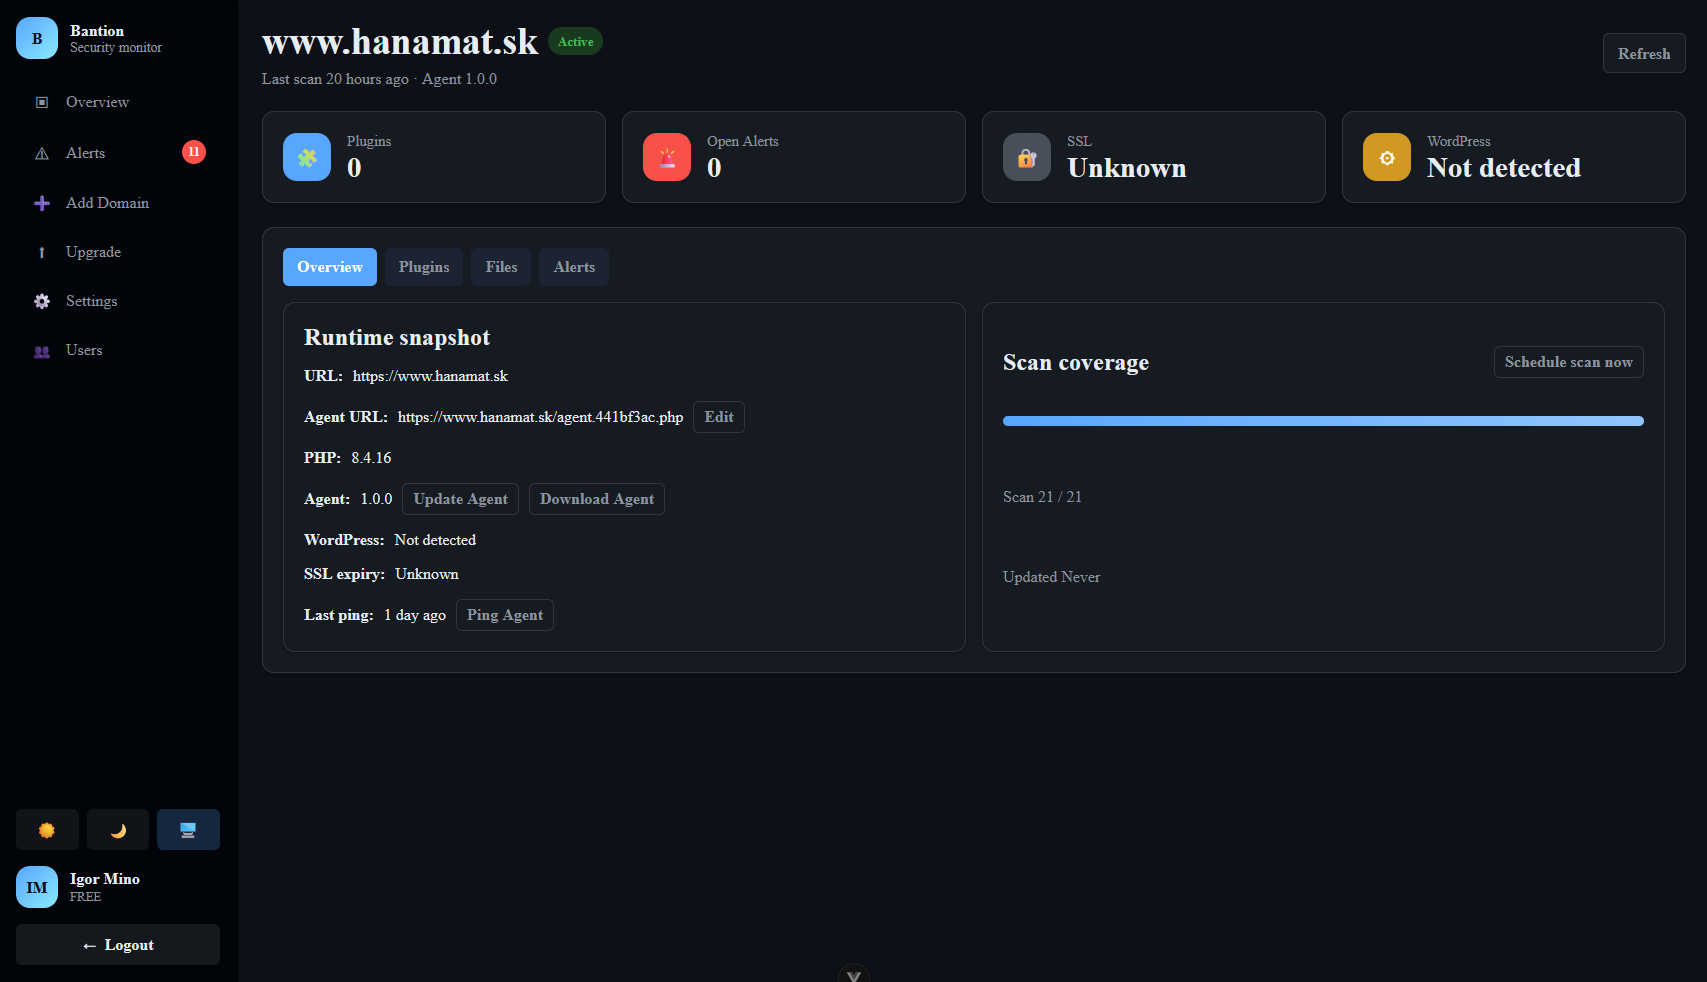Edit the Agent URL
This screenshot has height=982, width=1707.
pos(719,417)
